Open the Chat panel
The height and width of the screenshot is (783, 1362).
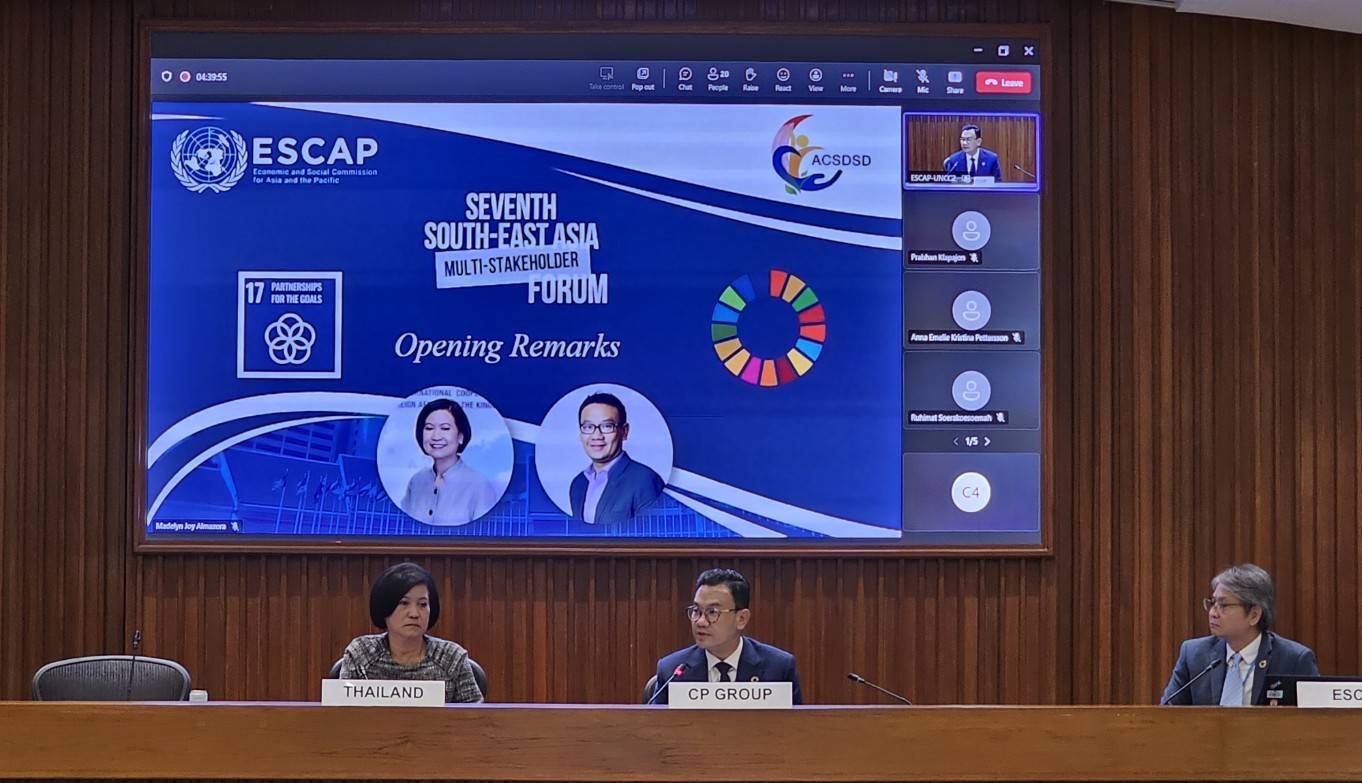(685, 78)
